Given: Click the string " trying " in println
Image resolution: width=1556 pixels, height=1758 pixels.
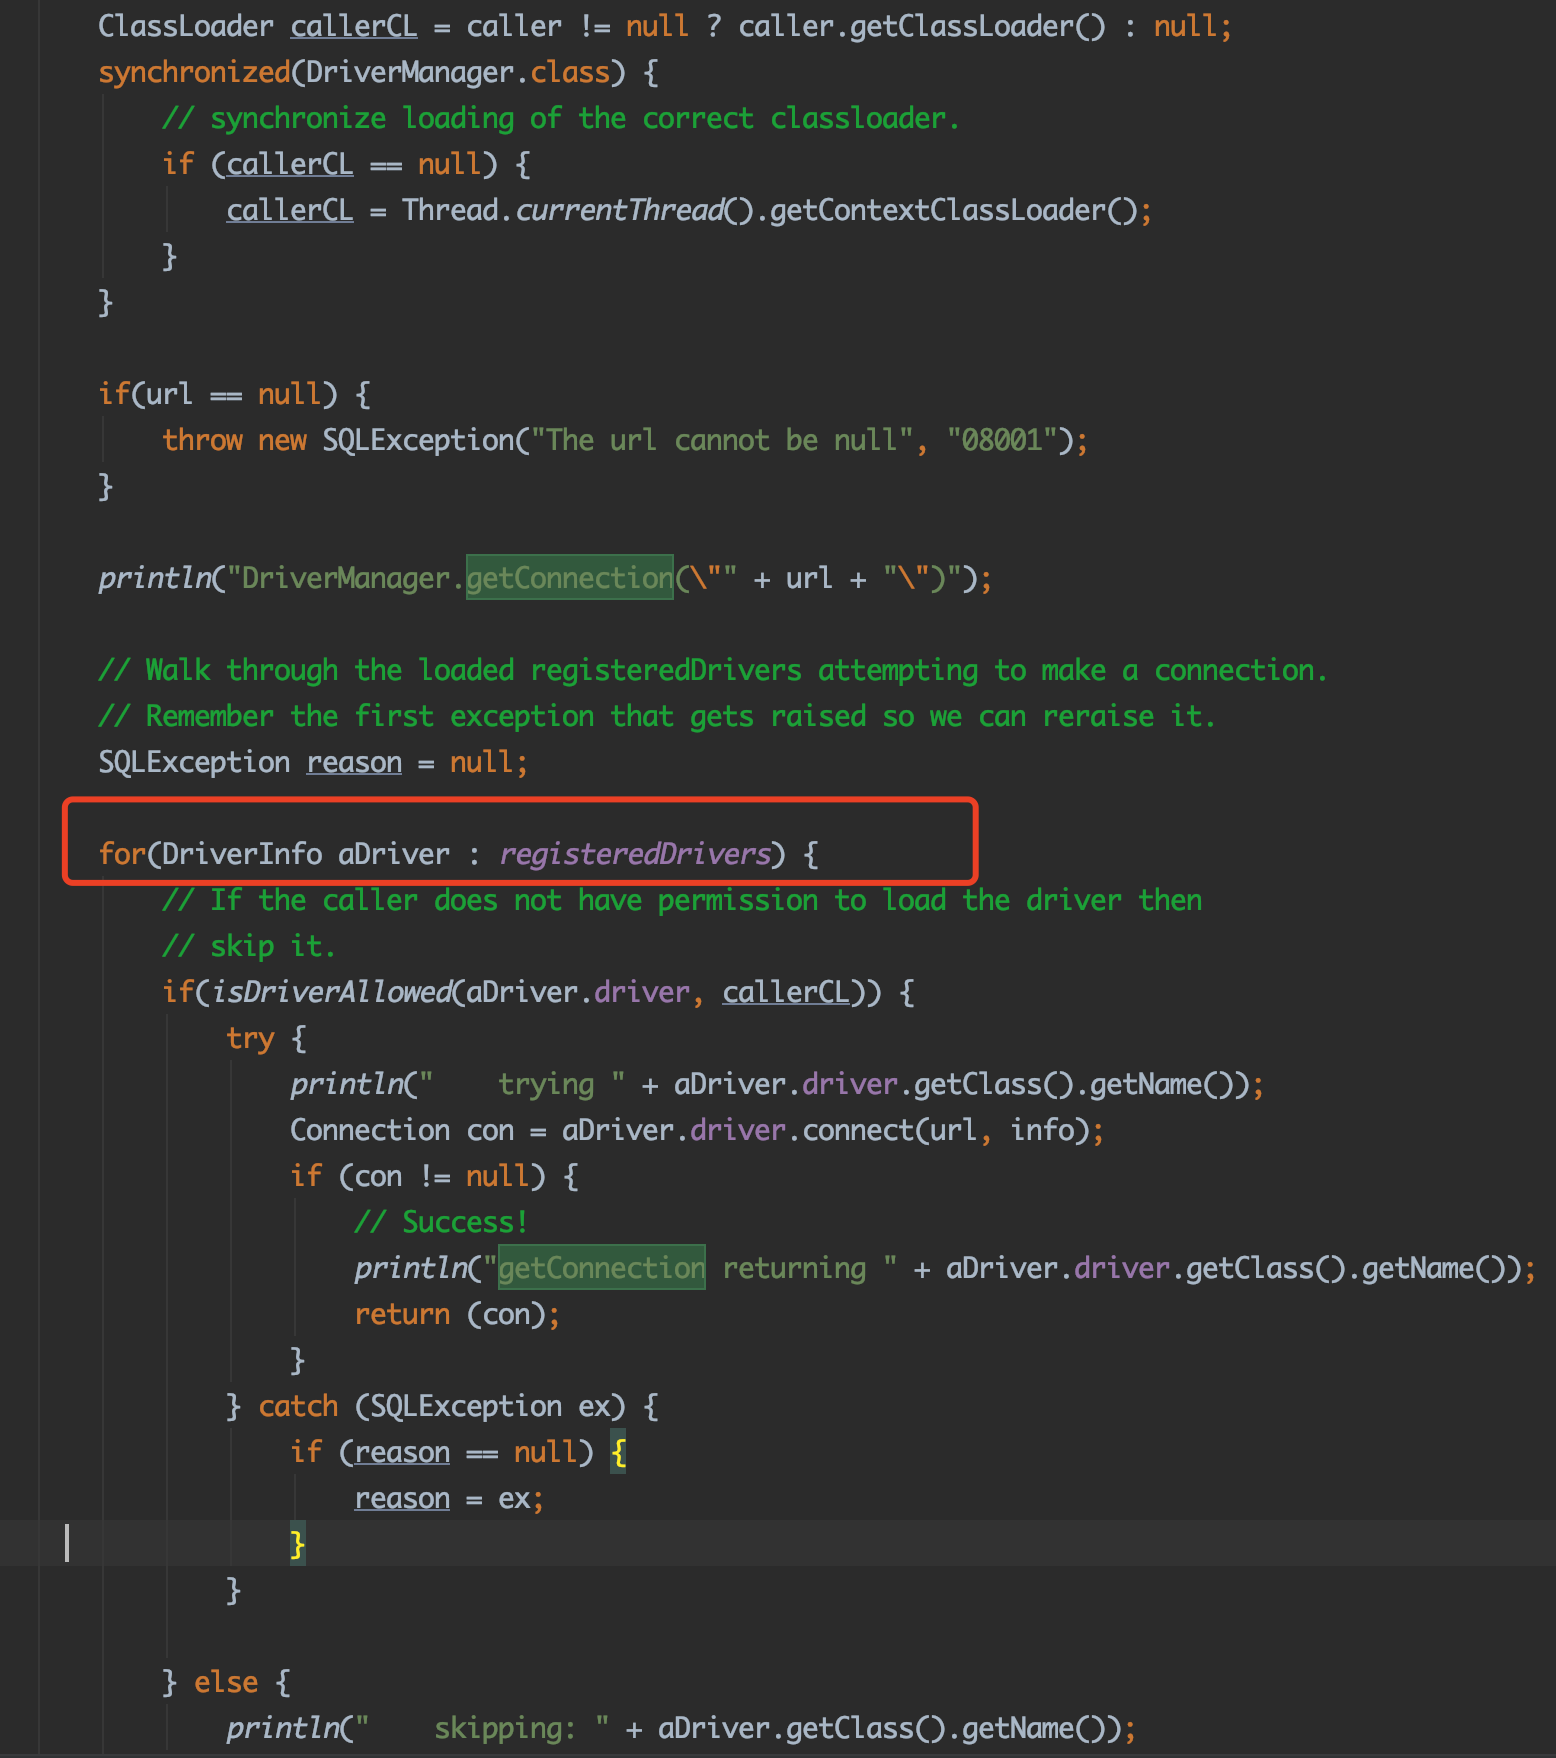Looking at the screenshot, I should click(523, 1084).
